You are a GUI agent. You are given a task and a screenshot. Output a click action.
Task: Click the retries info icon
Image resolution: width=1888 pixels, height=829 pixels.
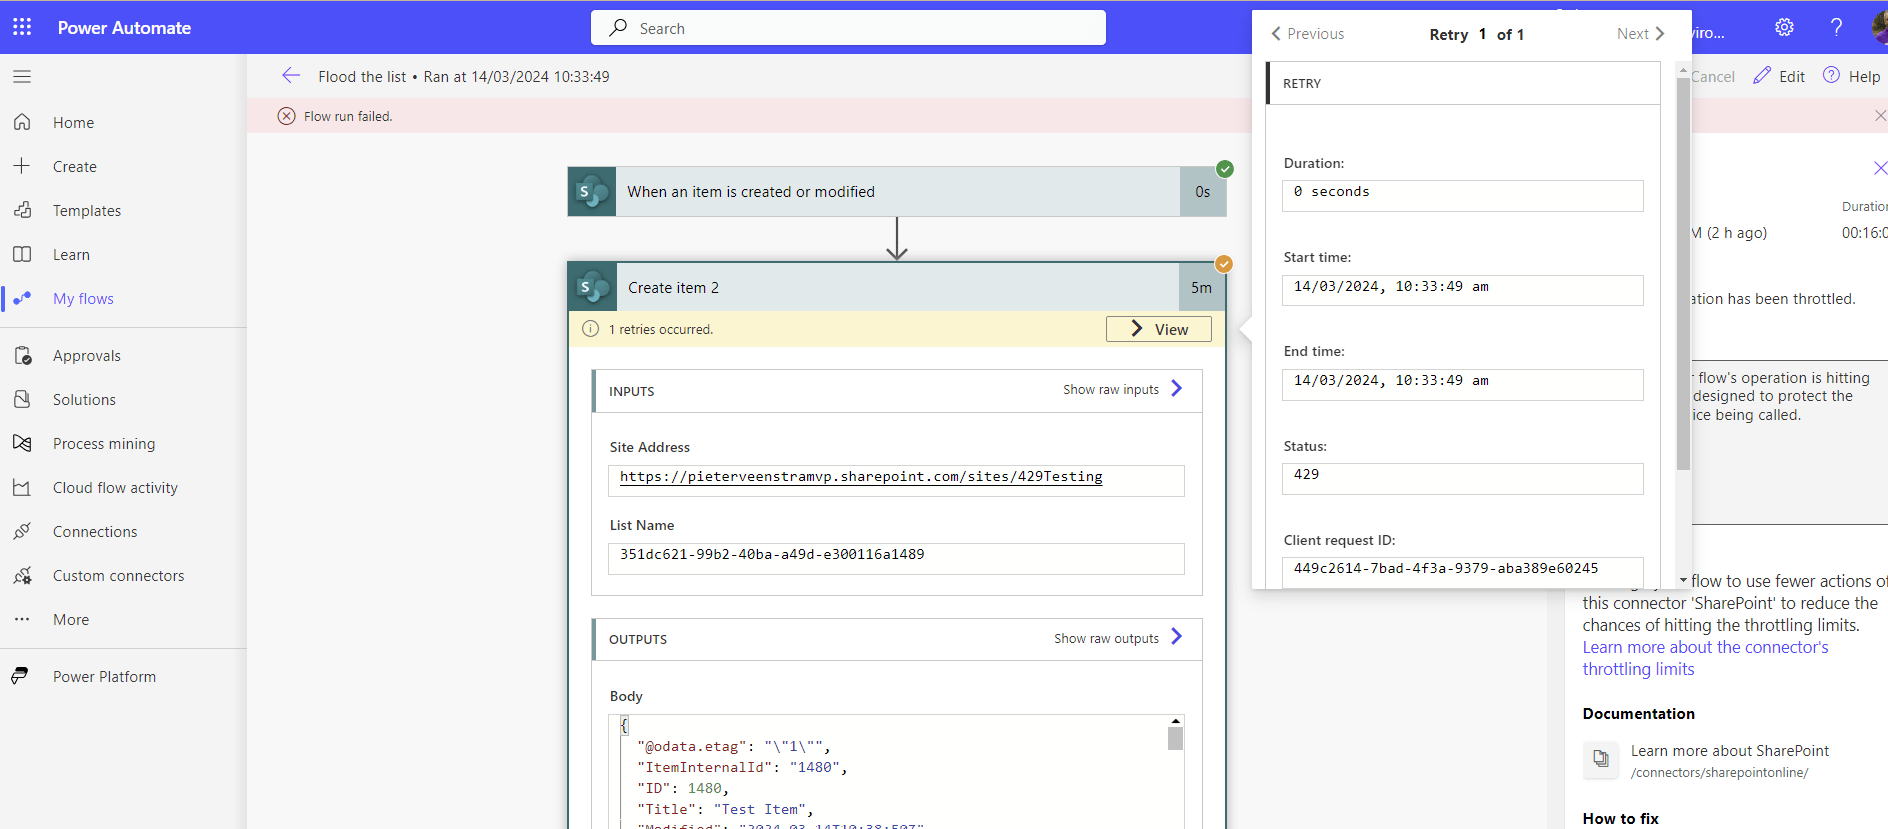tap(590, 329)
